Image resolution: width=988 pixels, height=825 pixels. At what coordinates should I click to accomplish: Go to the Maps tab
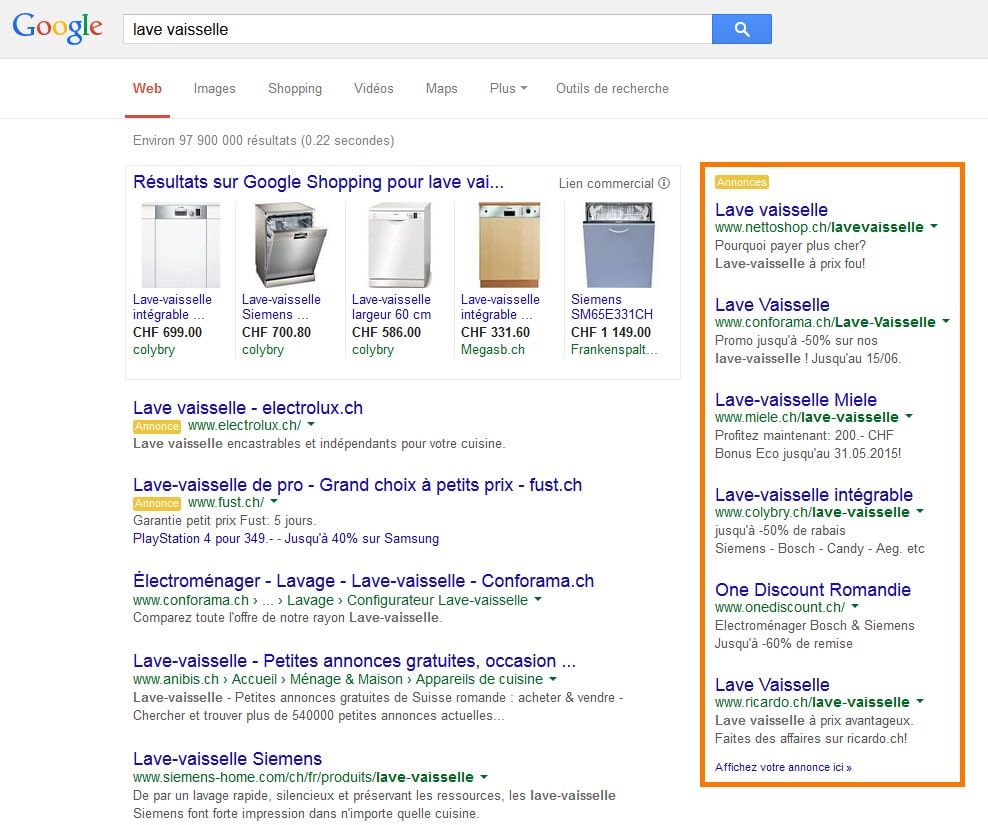(x=442, y=88)
